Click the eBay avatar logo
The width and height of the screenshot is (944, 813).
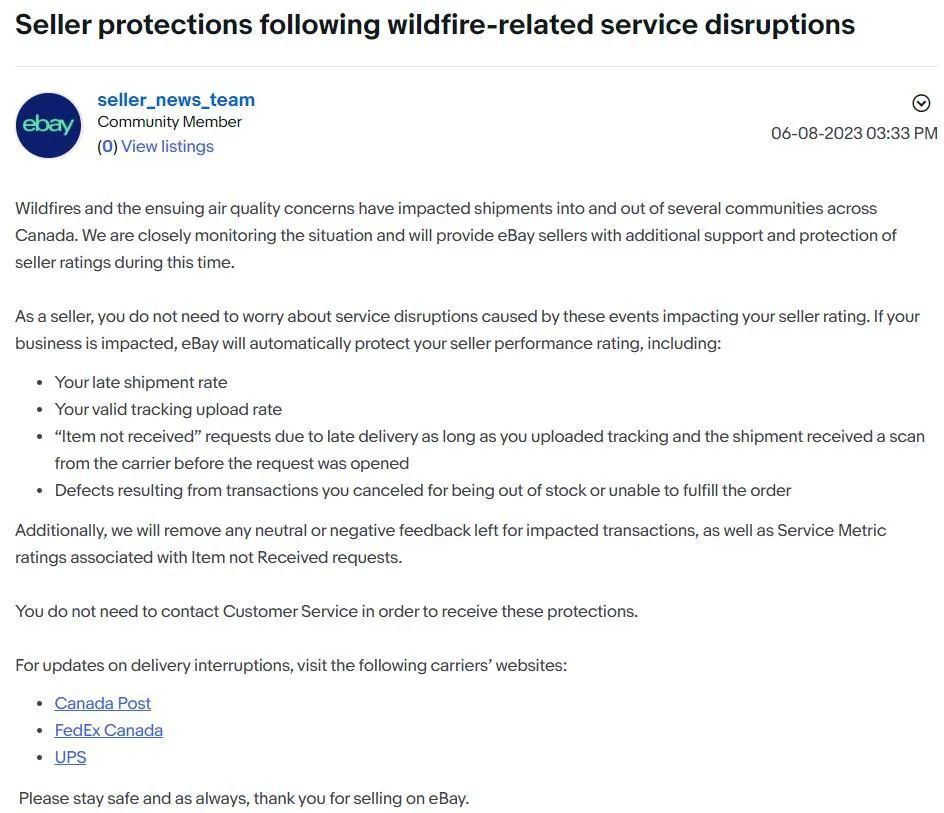[x=48, y=125]
